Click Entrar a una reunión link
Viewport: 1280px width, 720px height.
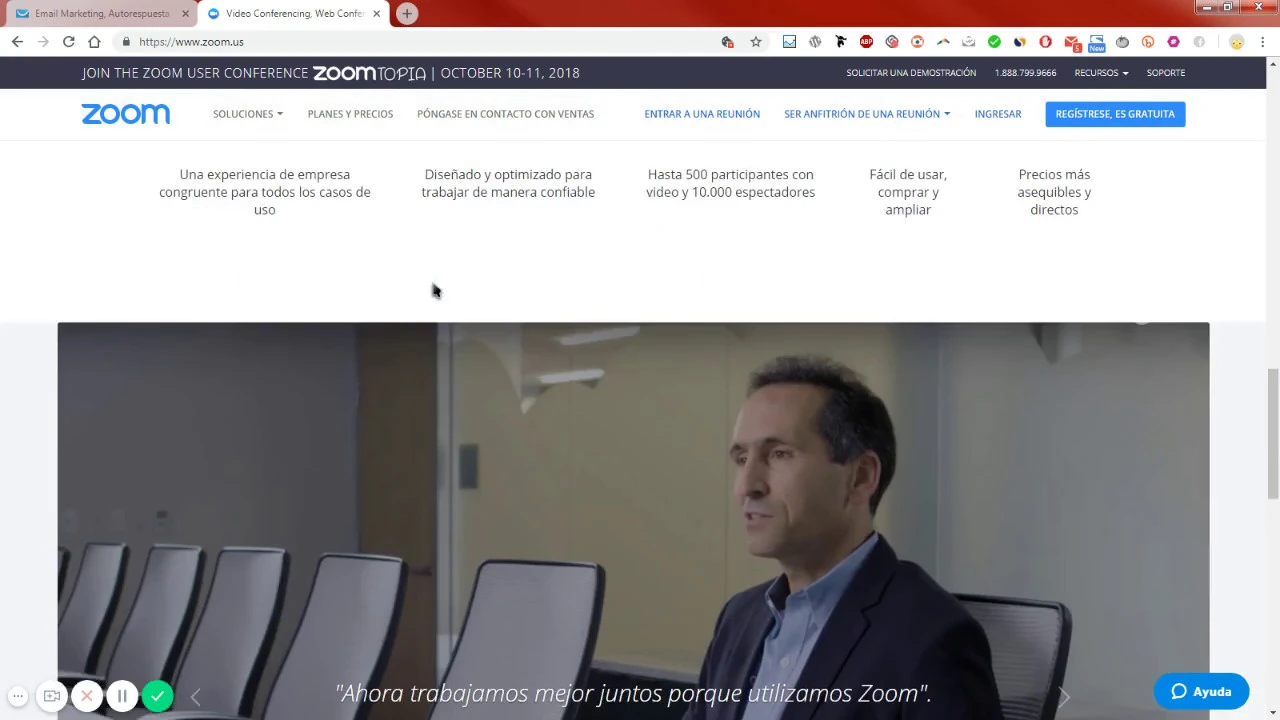pyautogui.click(x=702, y=114)
